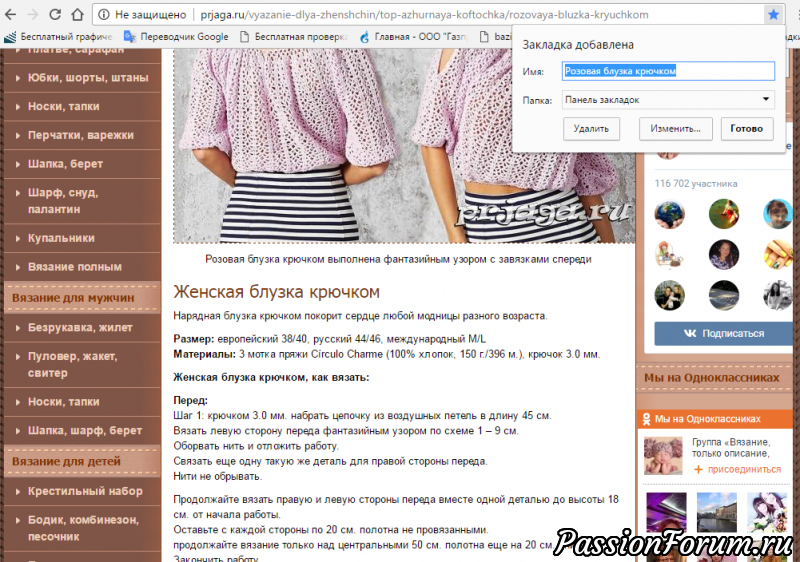Open 'Безрукавка, жилет' in the sidebar menu
Screen dimensions: 800x562
(81, 327)
